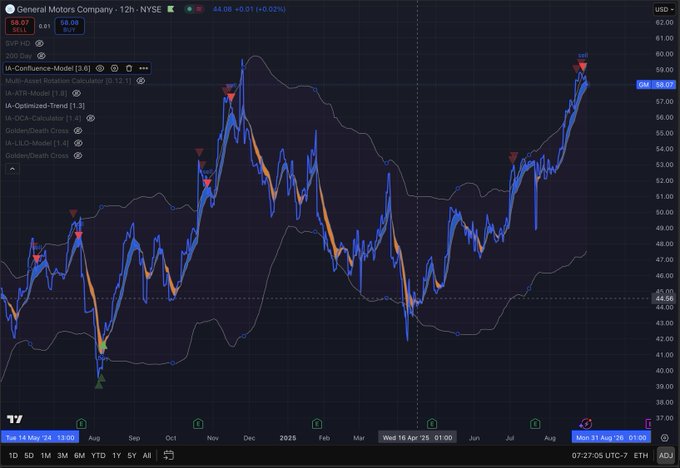Click the GM 58.07 price label
The image size is (680, 468).
656,85
